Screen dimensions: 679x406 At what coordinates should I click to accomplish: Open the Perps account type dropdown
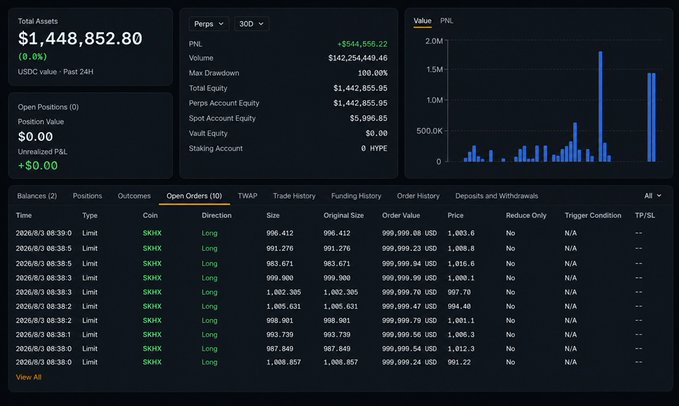point(209,24)
